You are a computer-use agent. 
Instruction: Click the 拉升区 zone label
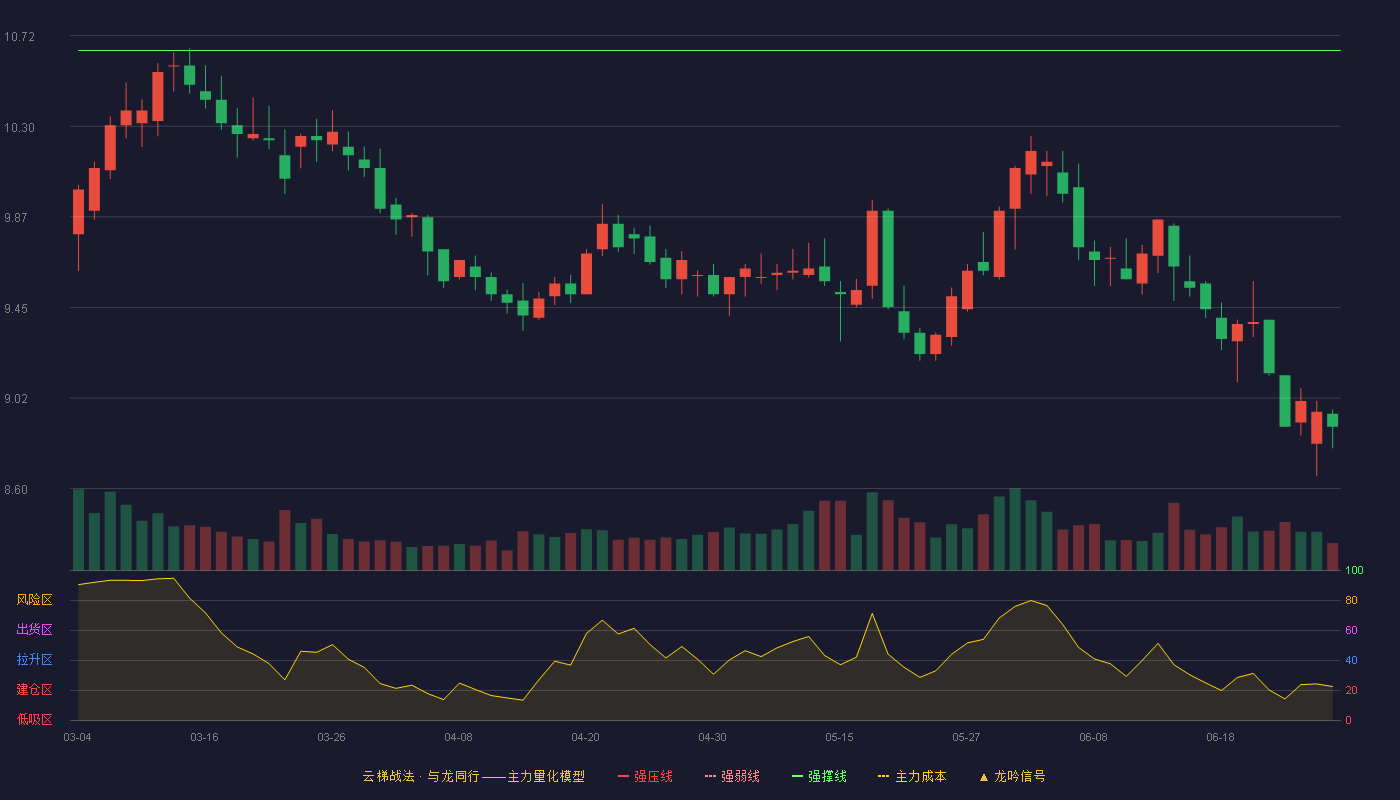(34, 660)
